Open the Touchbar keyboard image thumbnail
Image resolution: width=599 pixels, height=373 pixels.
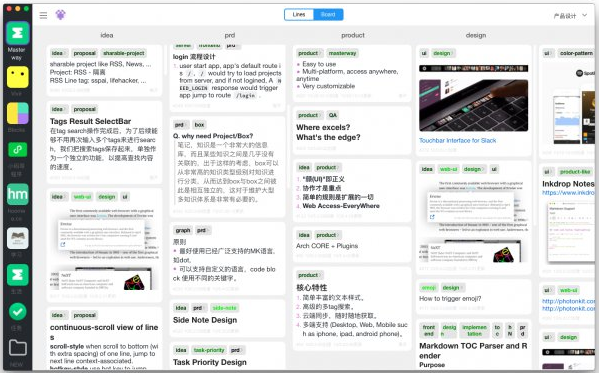click(474, 105)
